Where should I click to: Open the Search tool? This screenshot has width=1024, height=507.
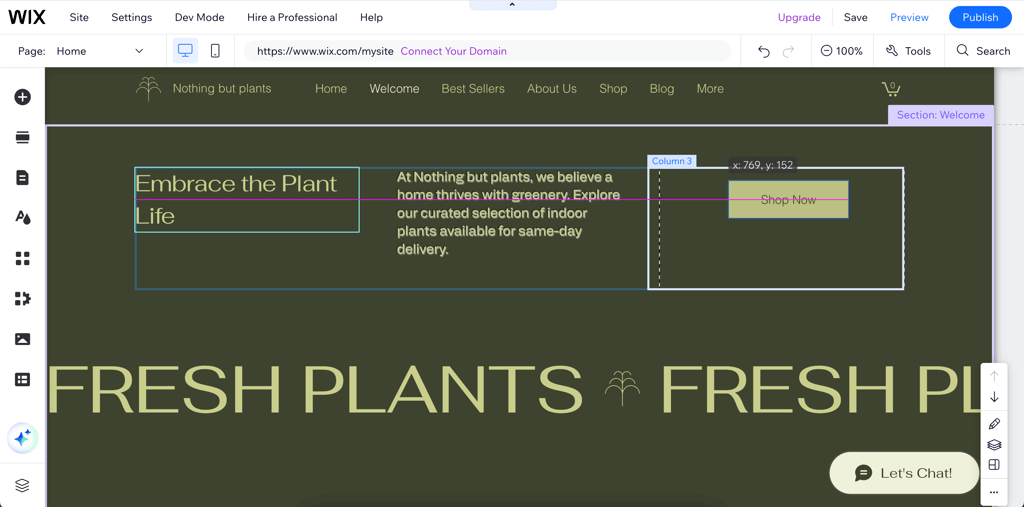pos(983,51)
